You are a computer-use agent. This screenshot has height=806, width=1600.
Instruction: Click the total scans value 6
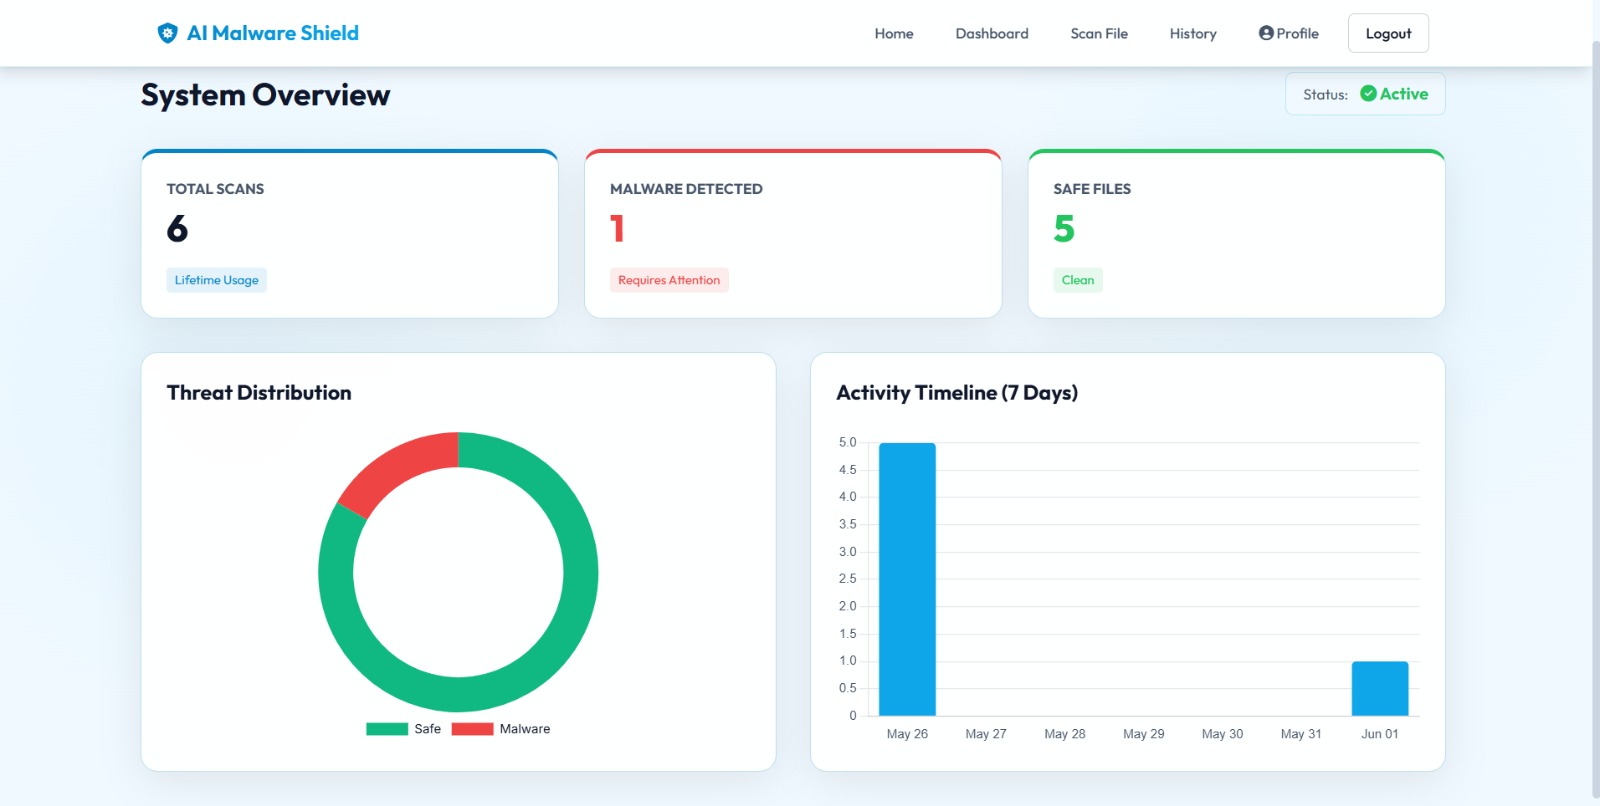coord(177,229)
